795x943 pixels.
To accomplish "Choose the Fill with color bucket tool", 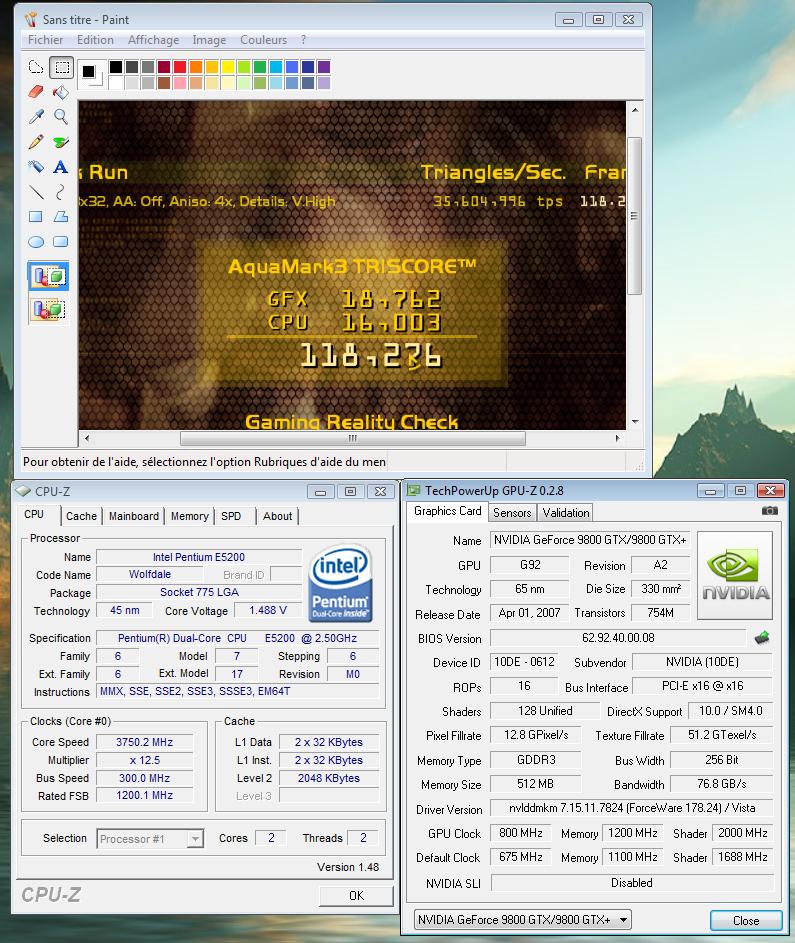I will [61, 92].
